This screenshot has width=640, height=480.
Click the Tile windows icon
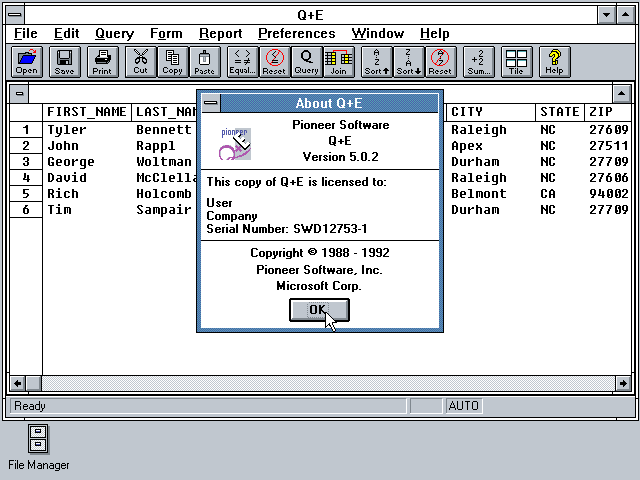[516, 62]
